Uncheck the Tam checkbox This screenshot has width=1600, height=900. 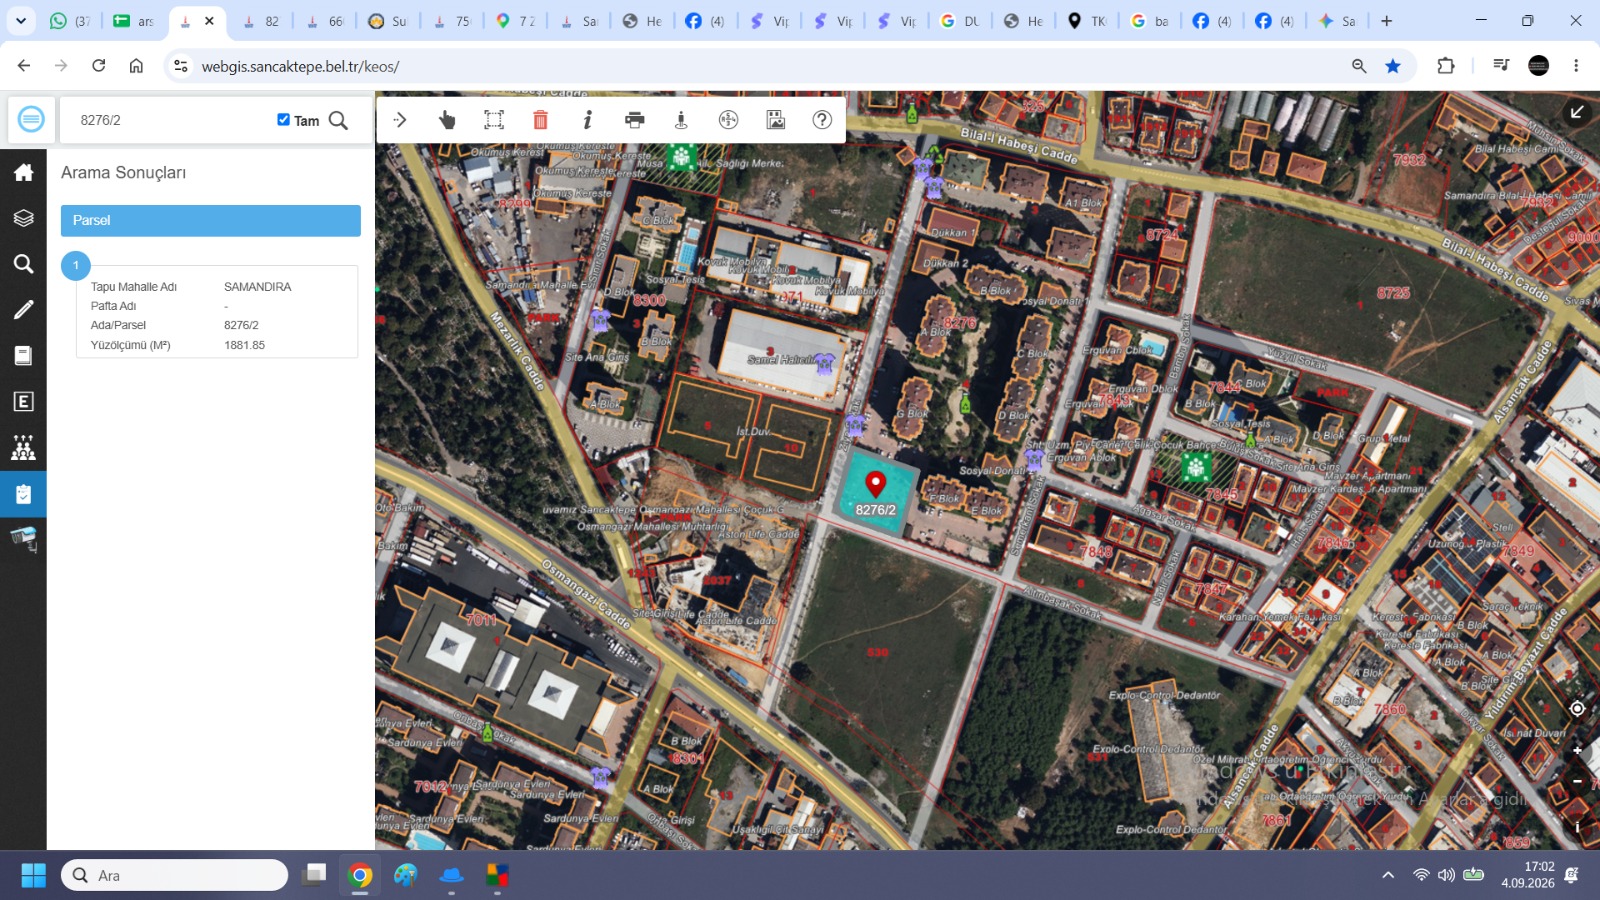pos(284,120)
